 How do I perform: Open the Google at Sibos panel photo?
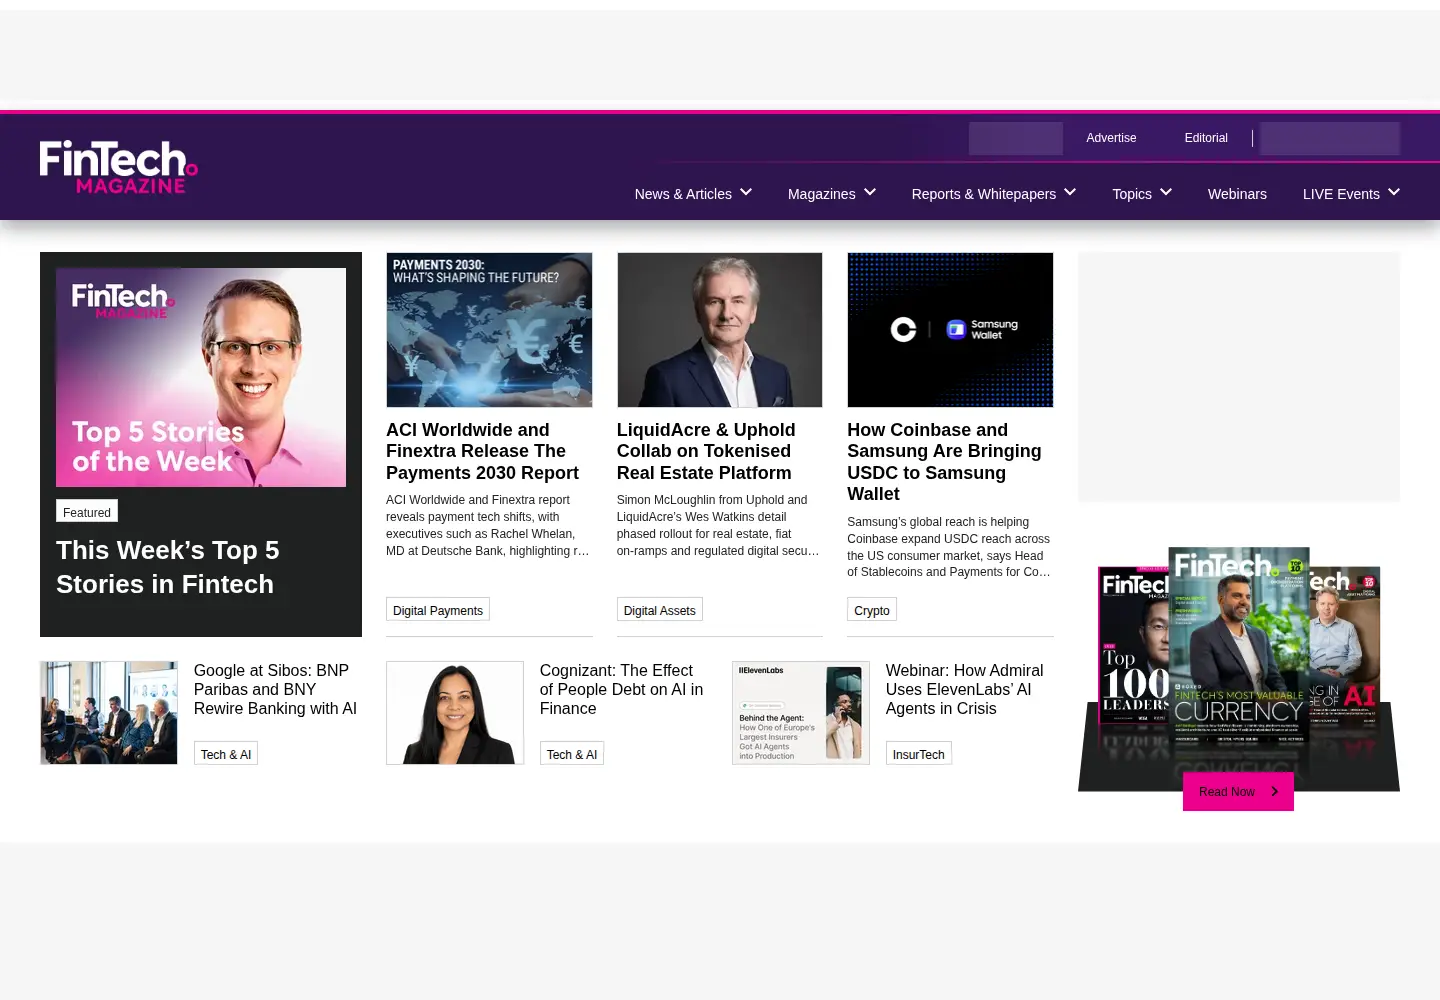pyautogui.click(x=109, y=713)
